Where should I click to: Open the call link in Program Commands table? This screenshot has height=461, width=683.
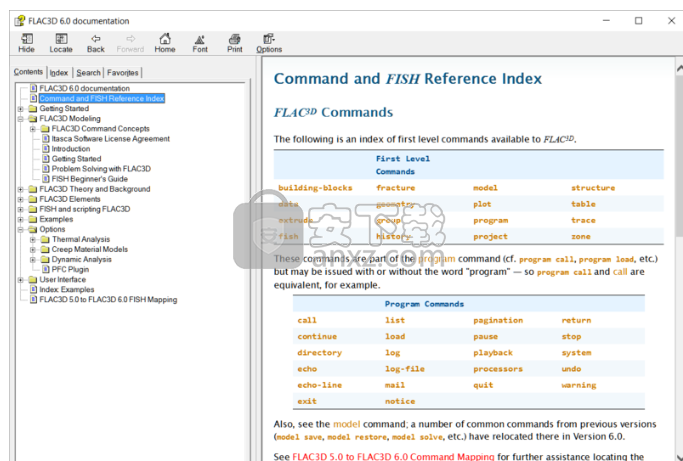point(307,320)
